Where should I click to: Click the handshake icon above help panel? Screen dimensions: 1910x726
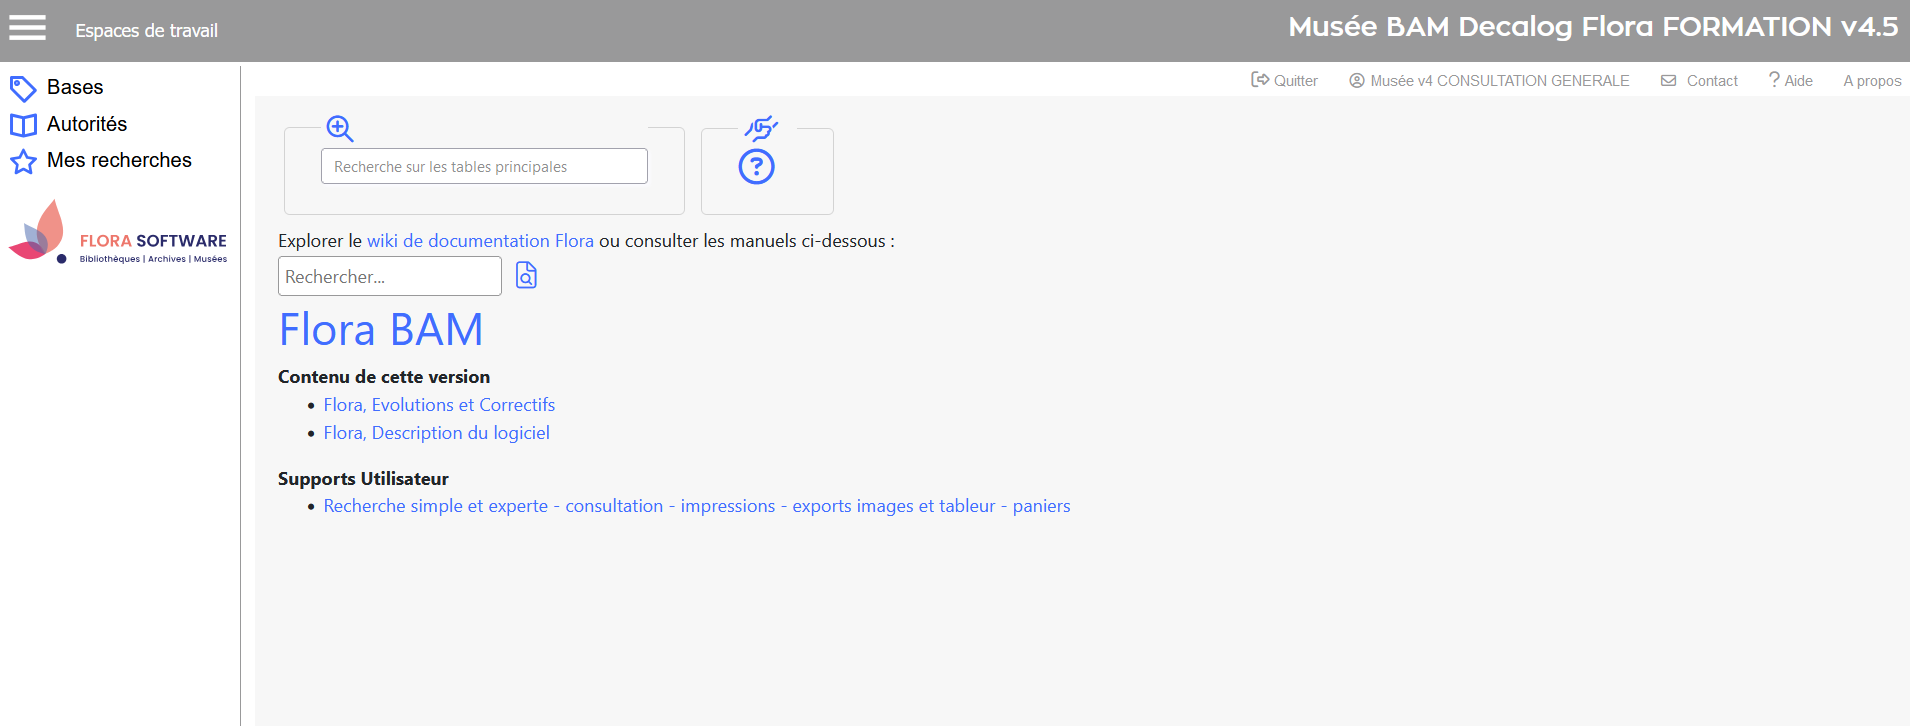point(761,128)
